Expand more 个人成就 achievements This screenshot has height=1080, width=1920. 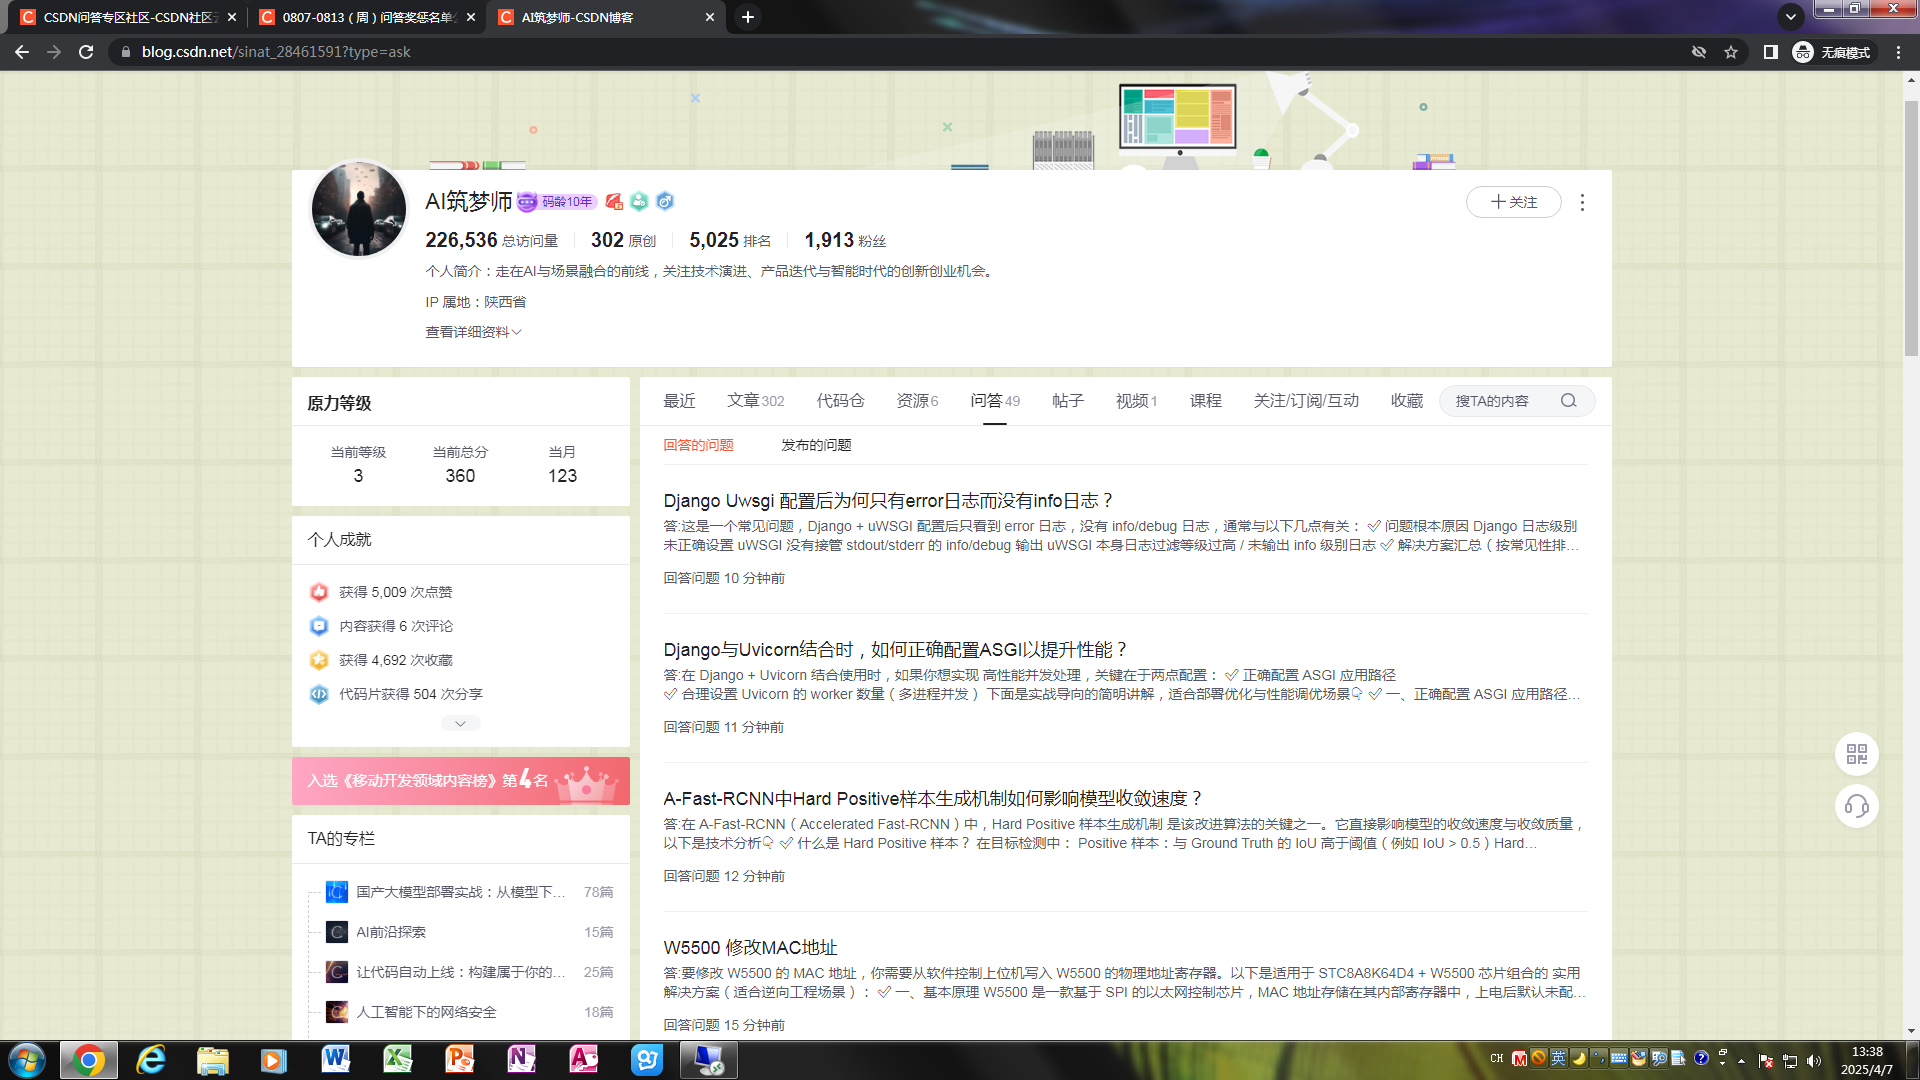tap(460, 723)
